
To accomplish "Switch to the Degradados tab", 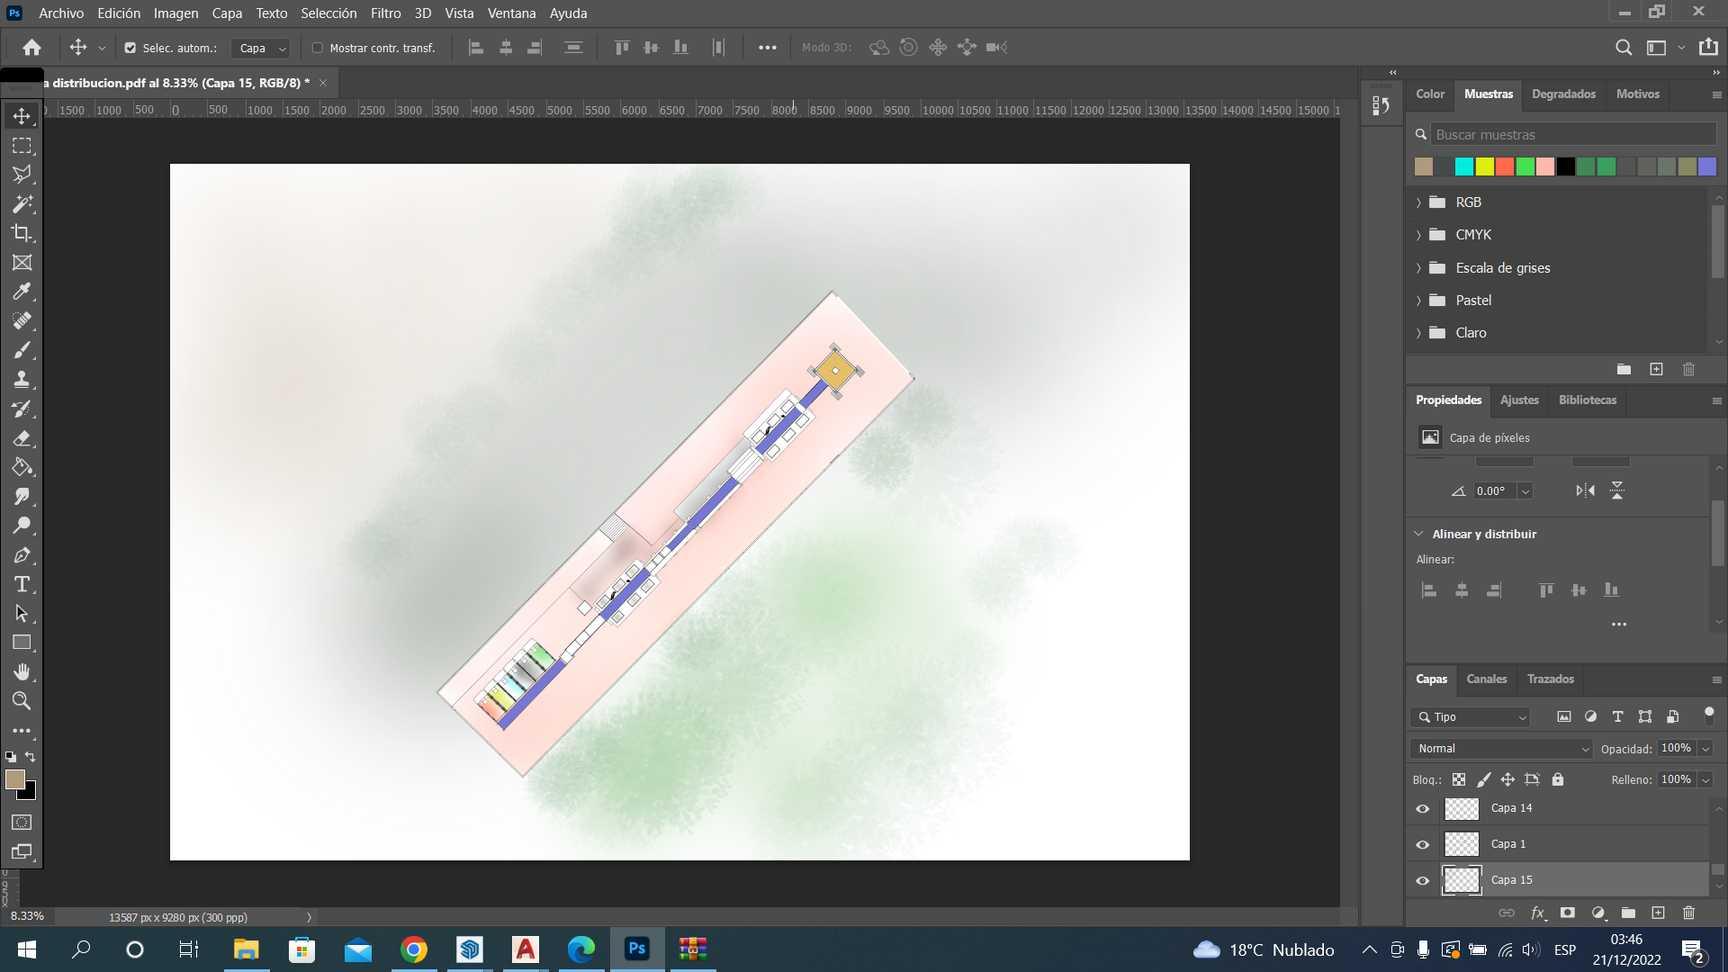I will [x=1563, y=94].
